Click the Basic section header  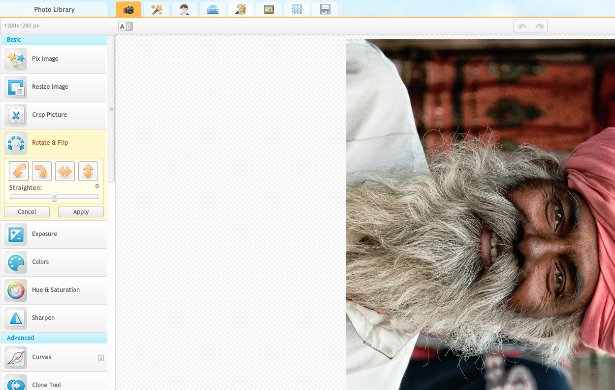point(54,40)
